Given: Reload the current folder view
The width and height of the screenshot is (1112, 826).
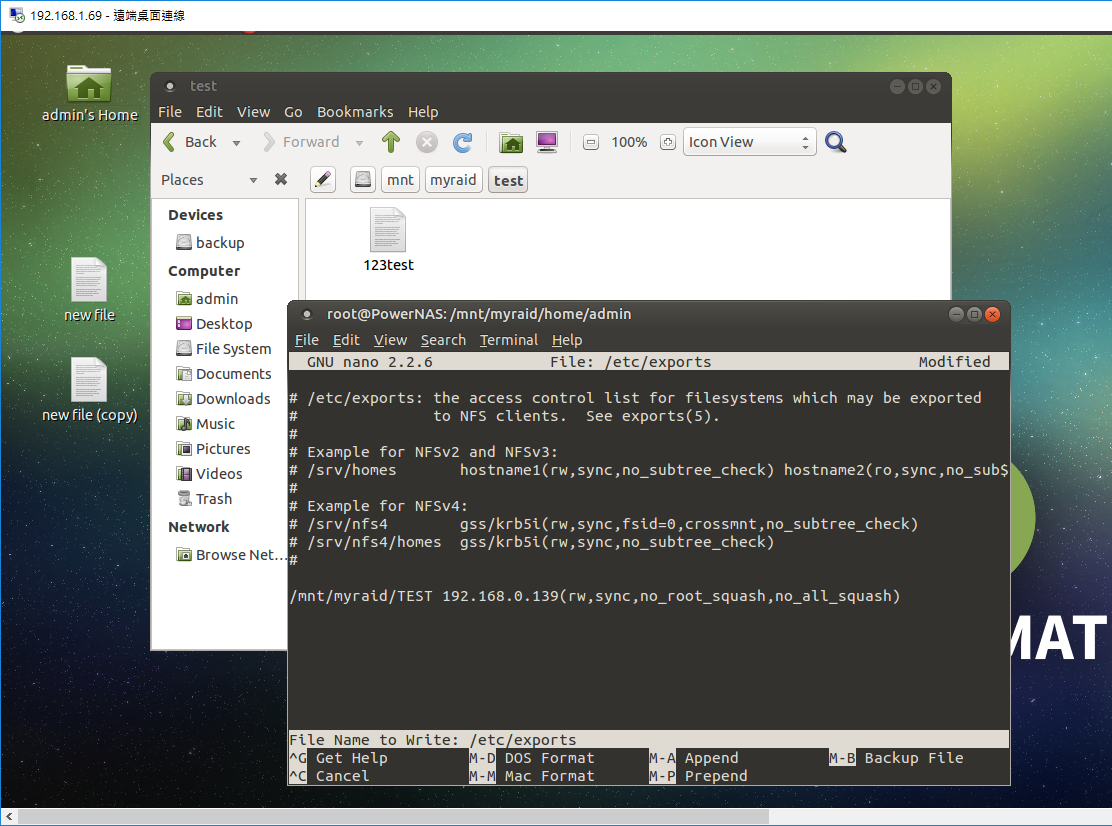Looking at the screenshot, I should click(462, 143).
